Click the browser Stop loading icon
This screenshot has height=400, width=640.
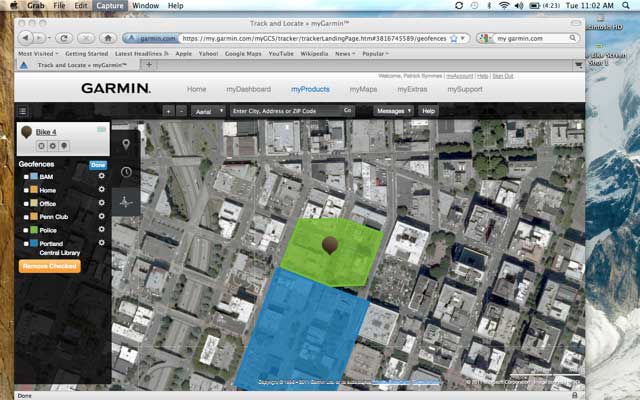86,38
